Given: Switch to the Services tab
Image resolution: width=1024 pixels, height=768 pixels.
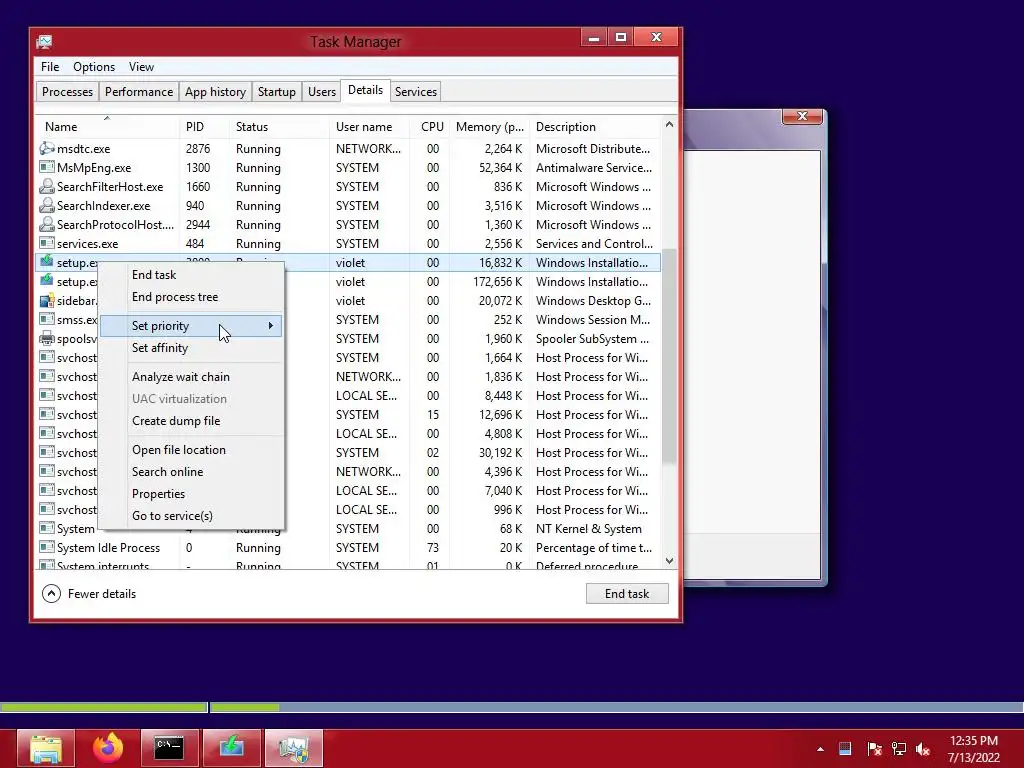Looking at the screenshot, I should tap(415, 91).
